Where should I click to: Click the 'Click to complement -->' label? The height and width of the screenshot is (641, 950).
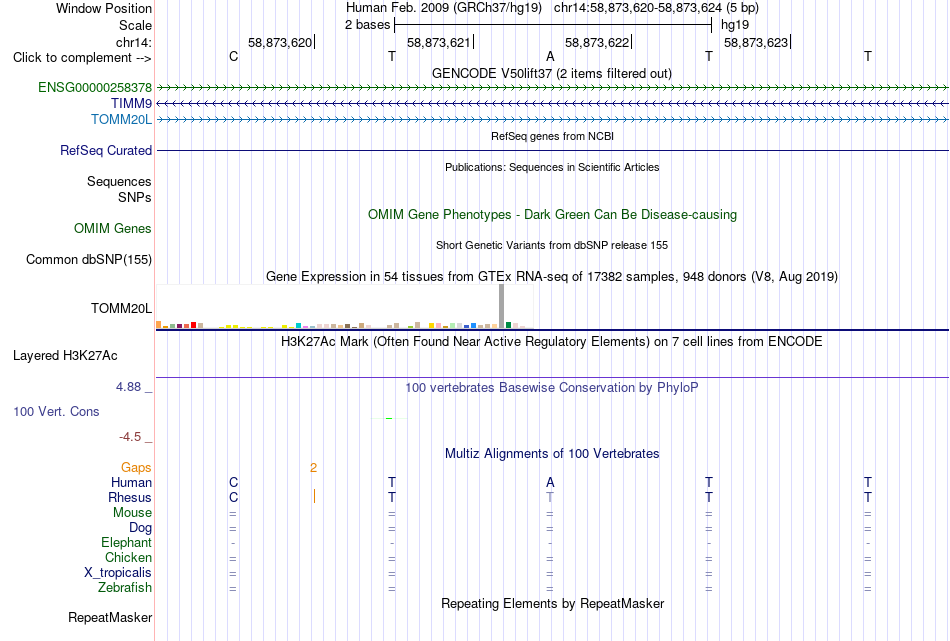(82, 58)
